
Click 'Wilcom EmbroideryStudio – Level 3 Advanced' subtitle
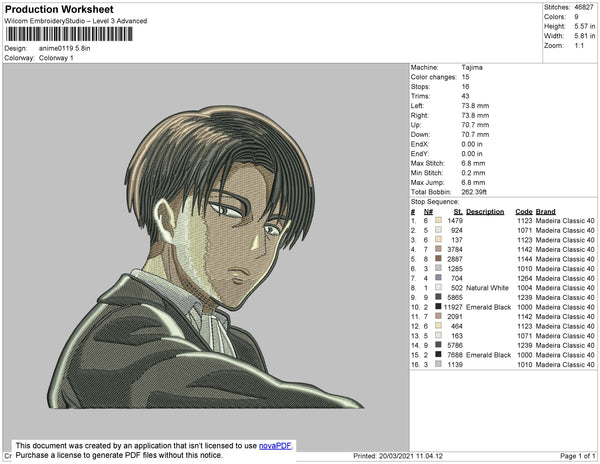pos(76,21)
